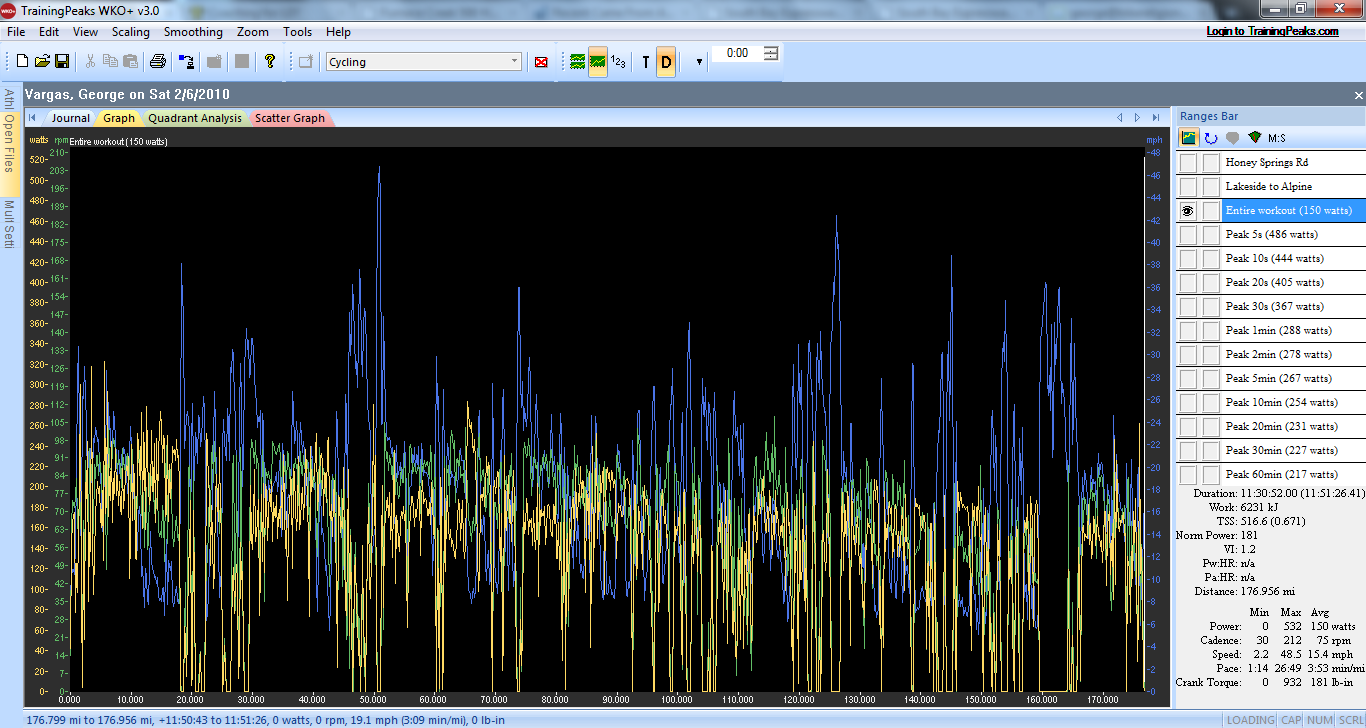Toggle the eye icon for Entire workout
1366x728 pixels.
1188,210
